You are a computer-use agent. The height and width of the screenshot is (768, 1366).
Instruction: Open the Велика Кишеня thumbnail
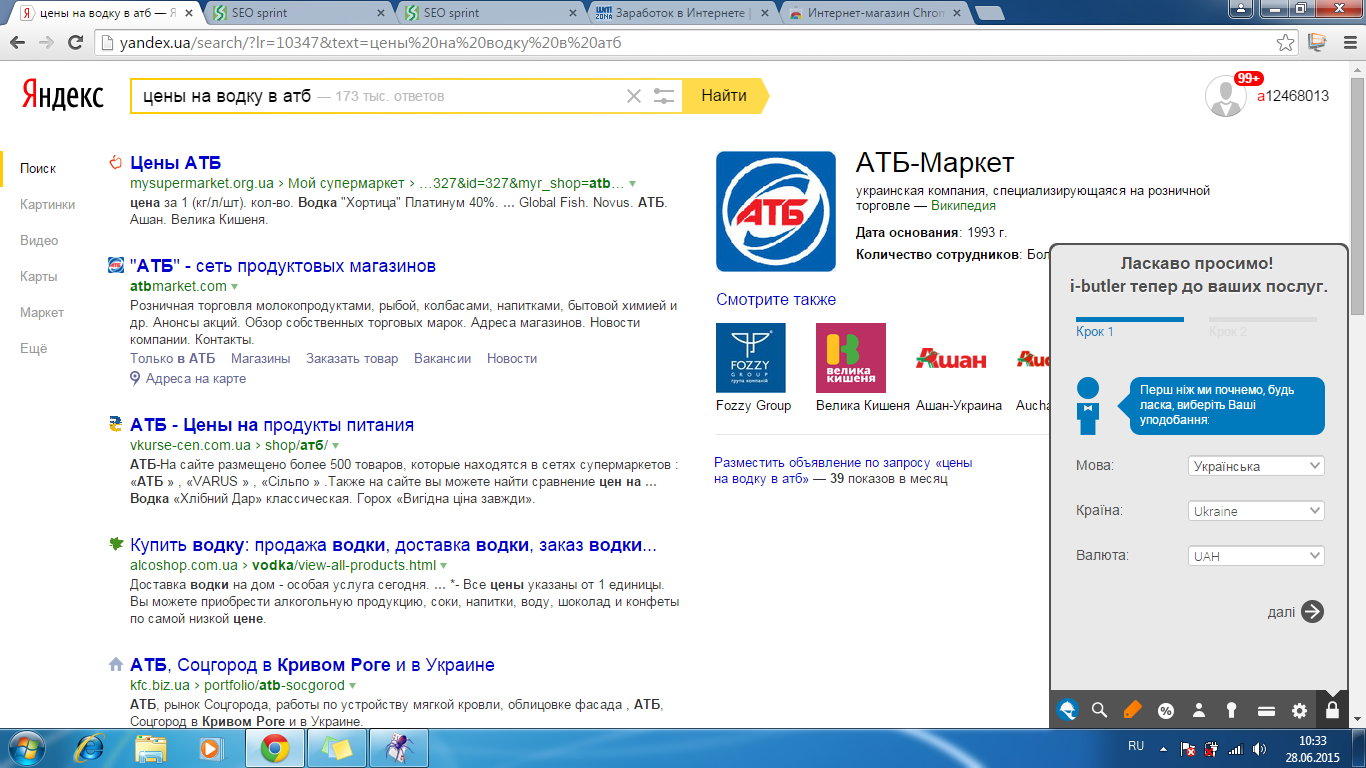click(851, 358)
